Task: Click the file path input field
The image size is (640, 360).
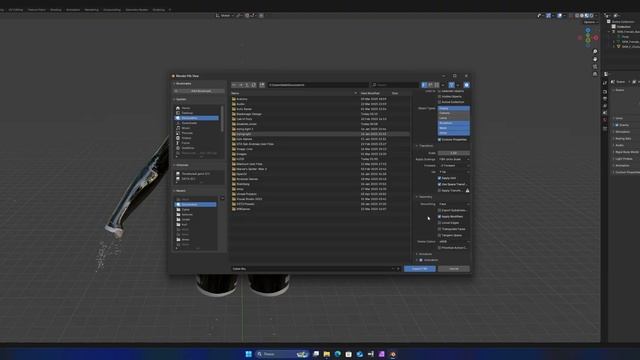Action: coord(318,85)
